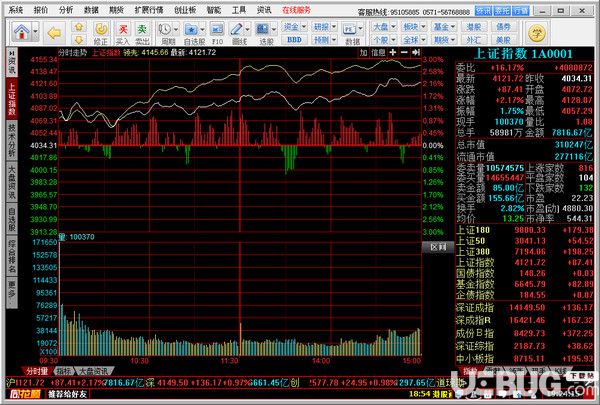Switch to the 指标 bottom tab
600x405 pixels.
pos(64,371)
